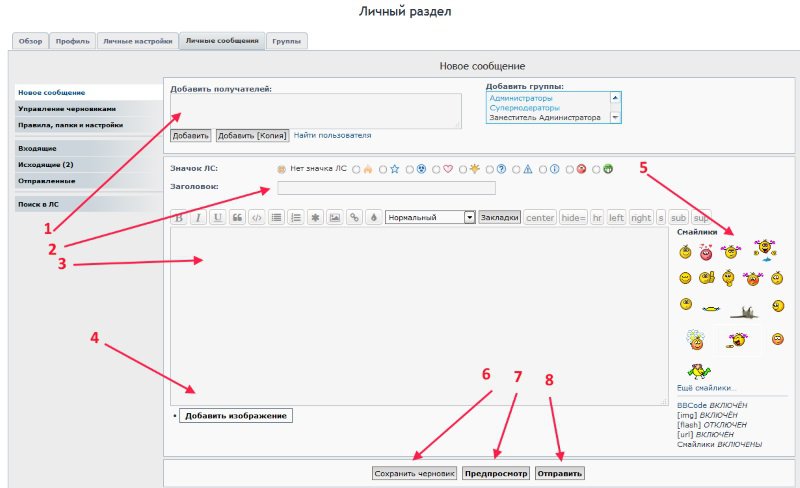
Task: Click the 'Найти пользователя' link
Action: pyautogui.click(x=332, y=135)
